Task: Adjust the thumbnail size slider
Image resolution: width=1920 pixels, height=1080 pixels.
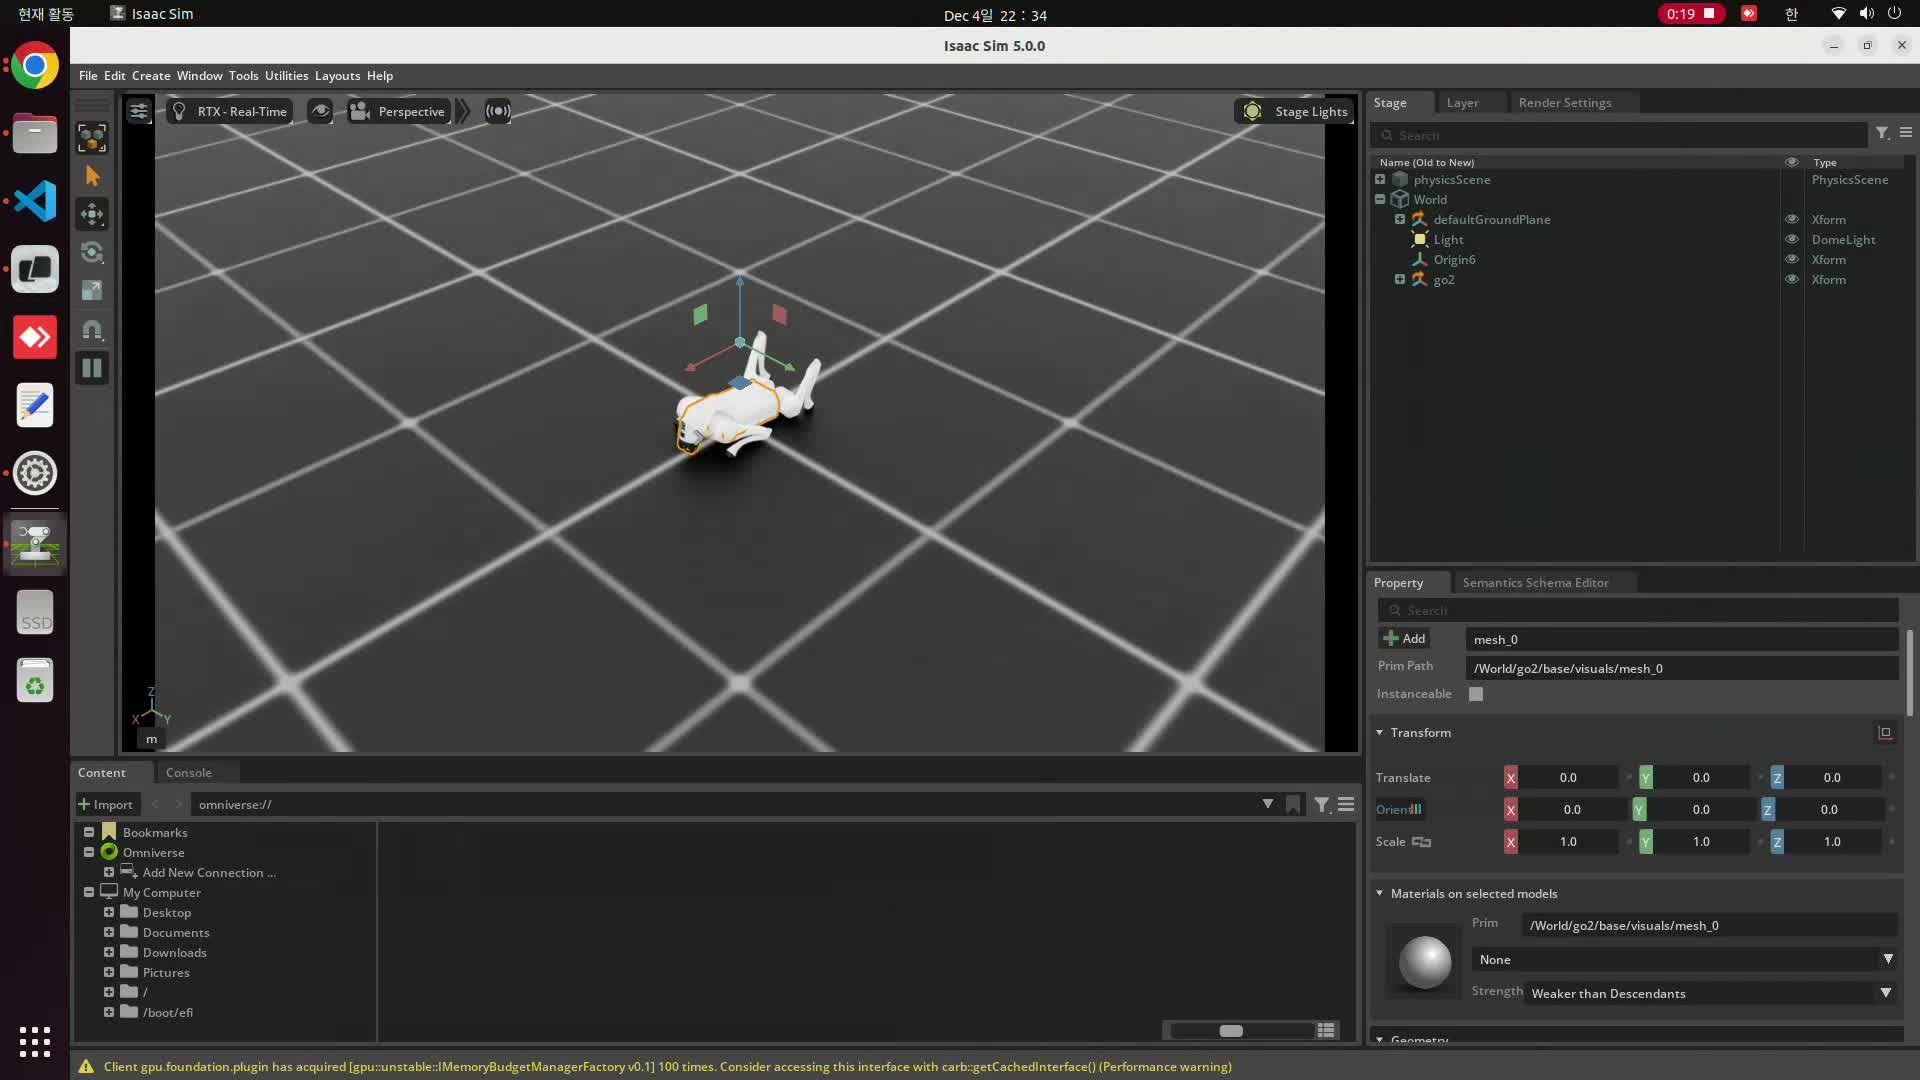Action: [1231, 1031]
